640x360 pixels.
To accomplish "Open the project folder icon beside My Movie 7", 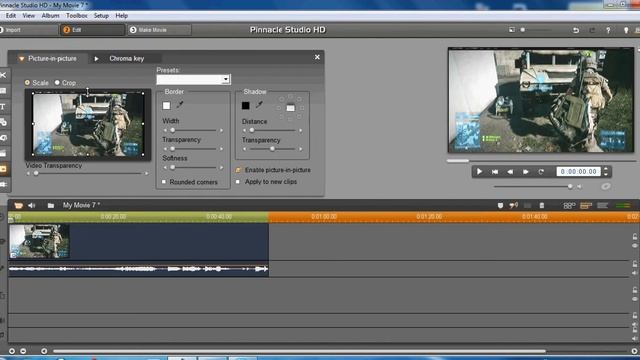I will [x=51, y=205].
